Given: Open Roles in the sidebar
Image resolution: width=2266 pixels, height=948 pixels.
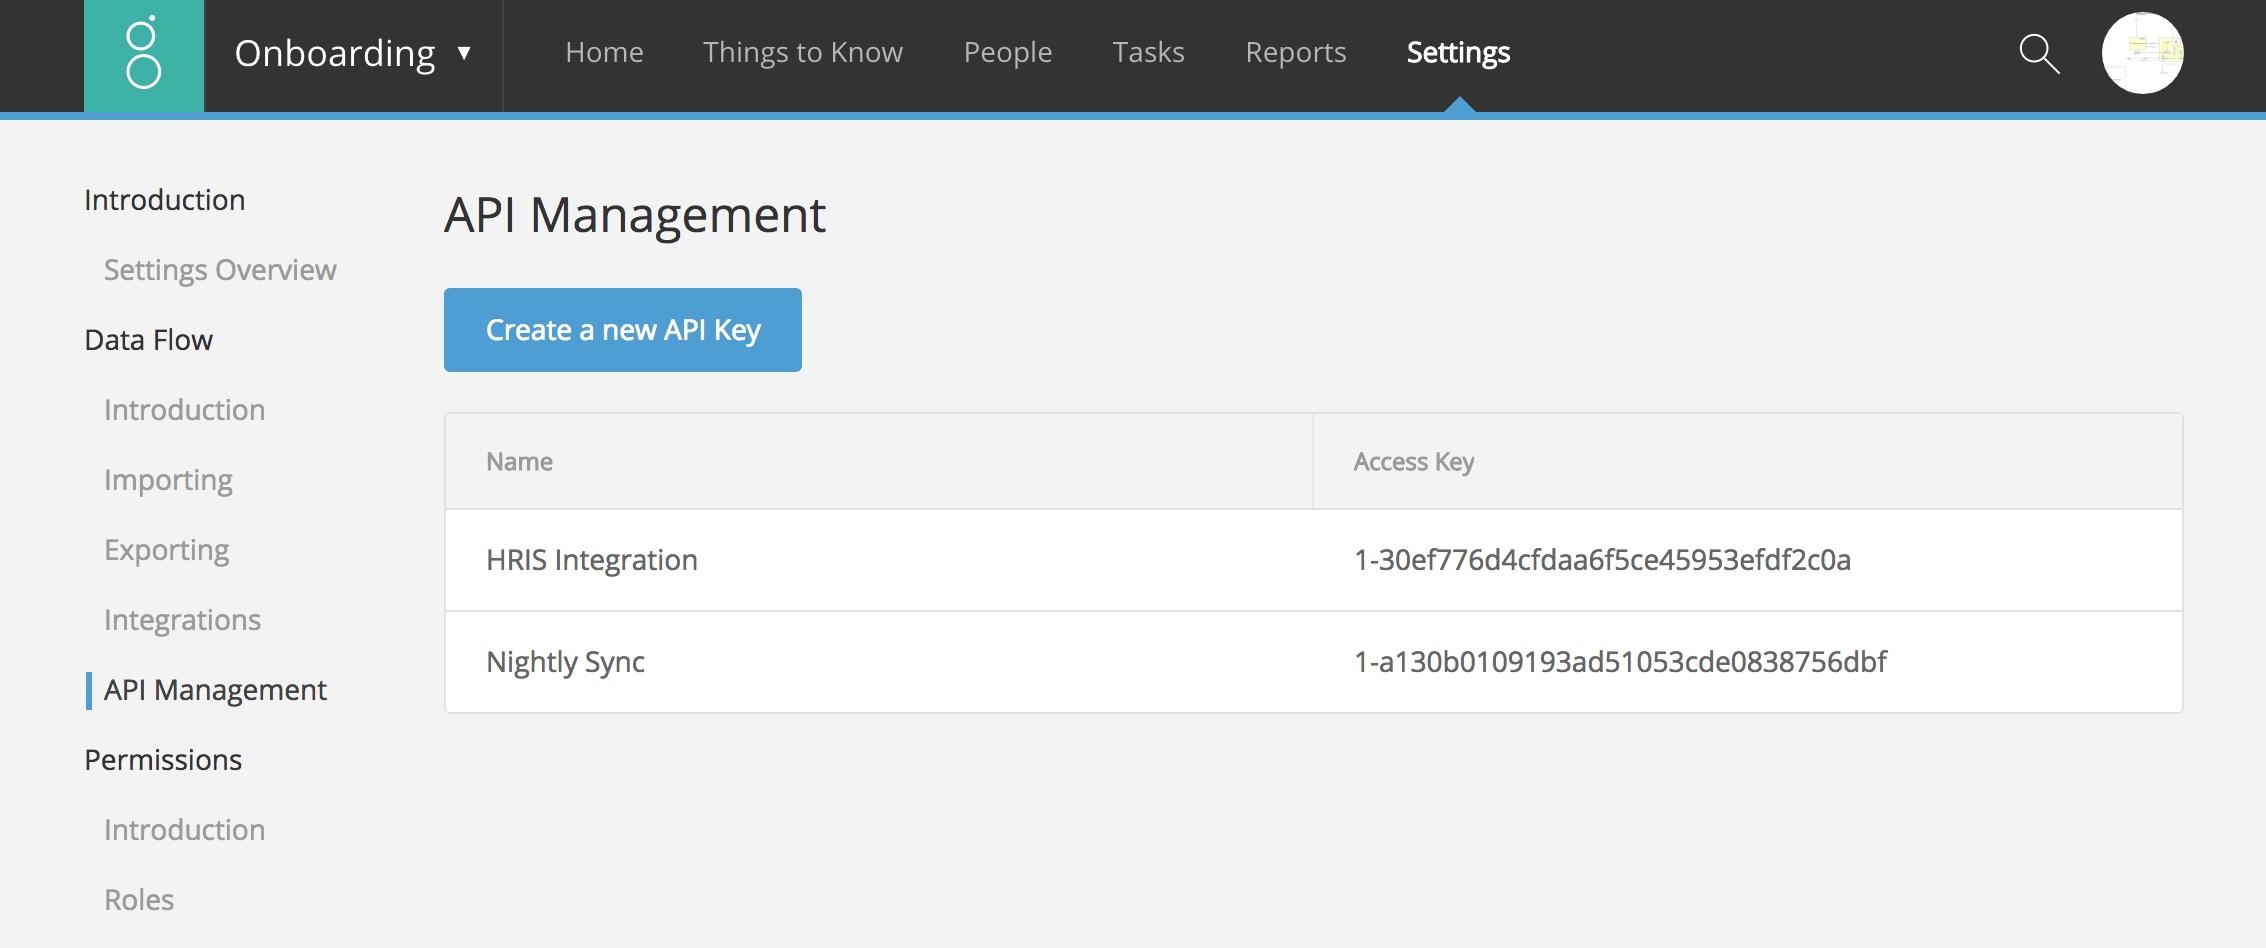Looking at the screenshot, I should click(139, 900).
